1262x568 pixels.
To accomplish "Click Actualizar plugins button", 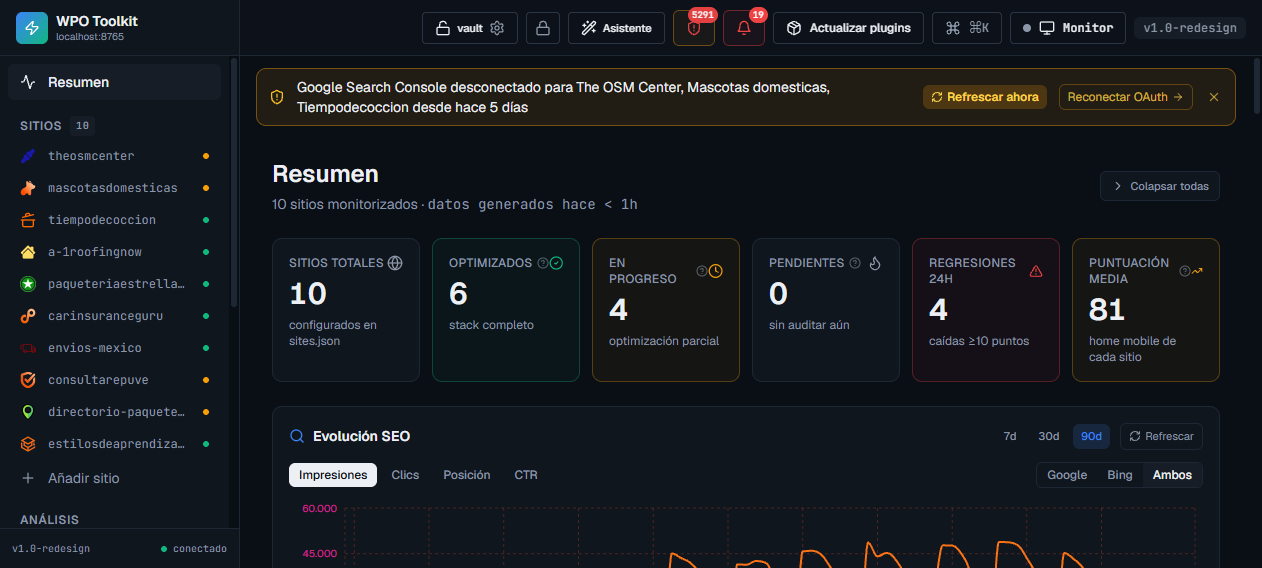I will click(848, 28).
